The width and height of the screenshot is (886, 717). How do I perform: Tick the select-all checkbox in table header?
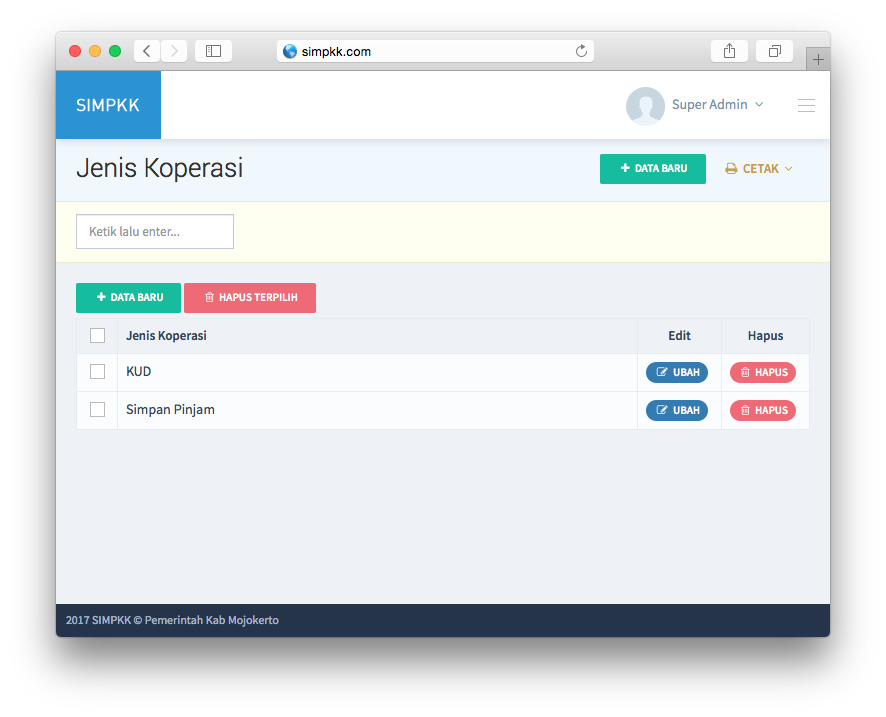[x=97, y=336]
